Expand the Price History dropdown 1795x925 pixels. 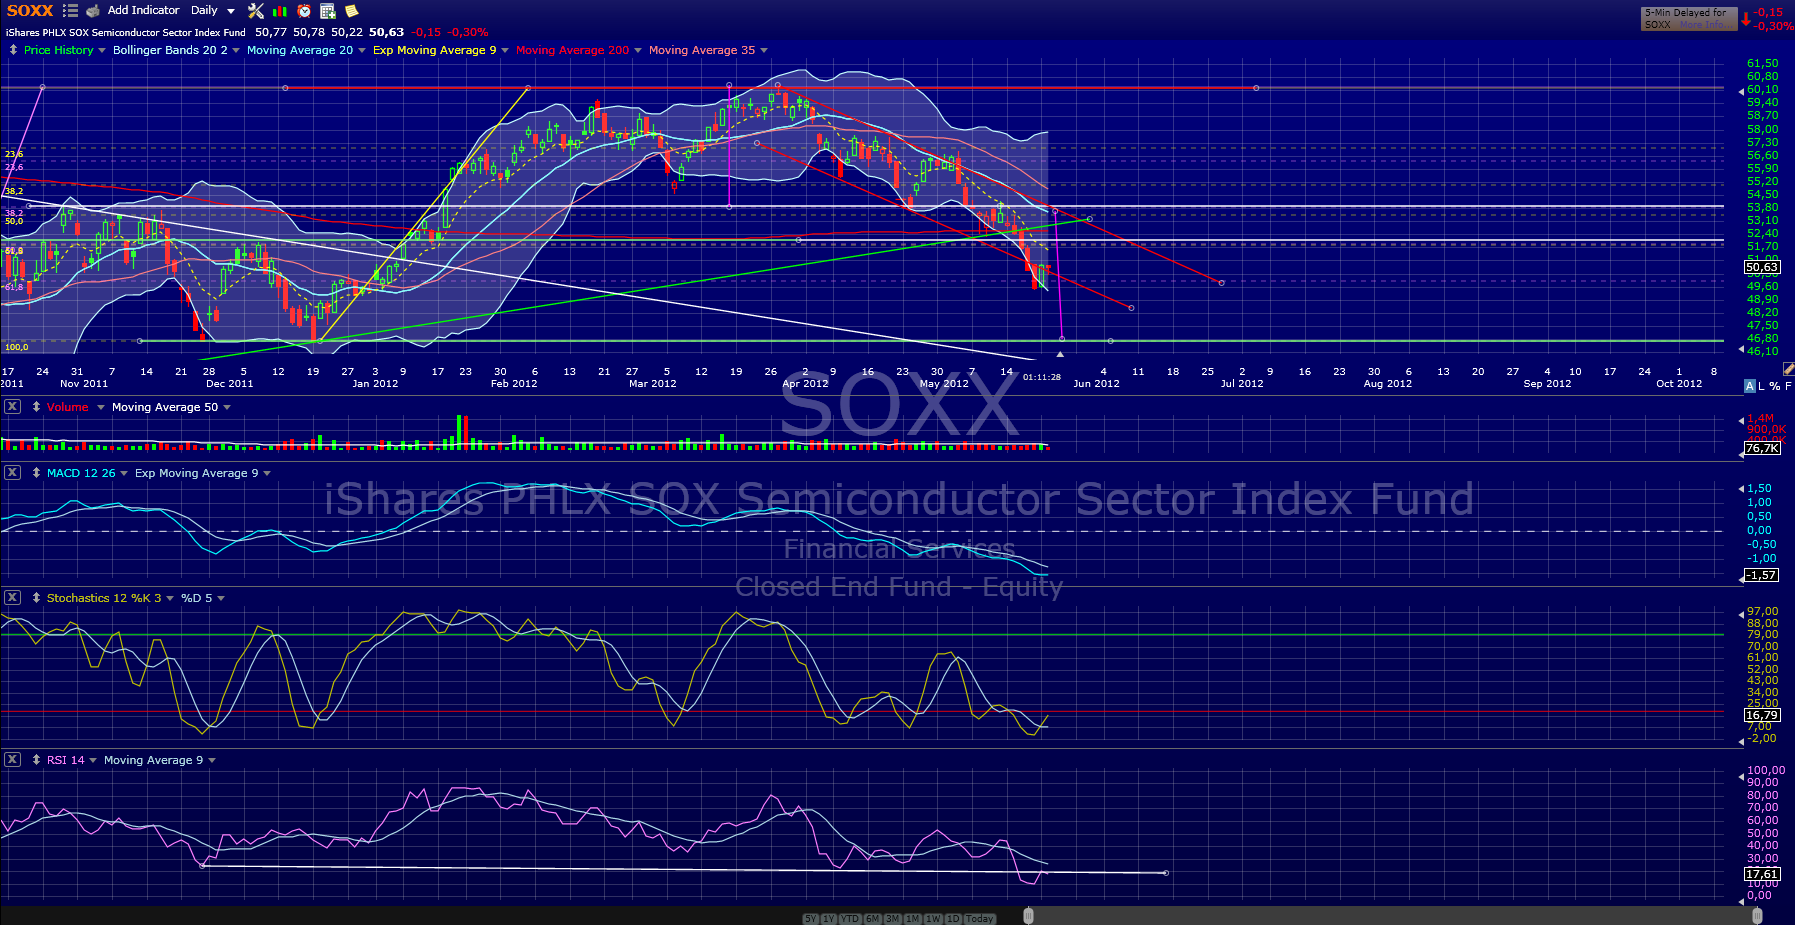102,51
